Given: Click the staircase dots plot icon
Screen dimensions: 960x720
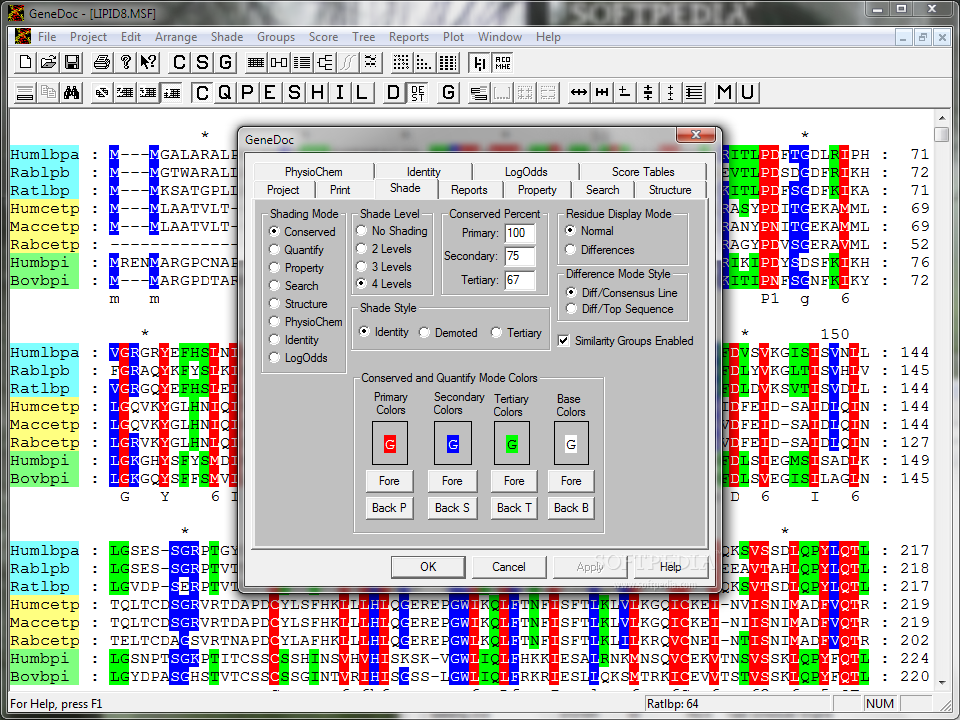Looking at the screenshot, I should [424, 62].
